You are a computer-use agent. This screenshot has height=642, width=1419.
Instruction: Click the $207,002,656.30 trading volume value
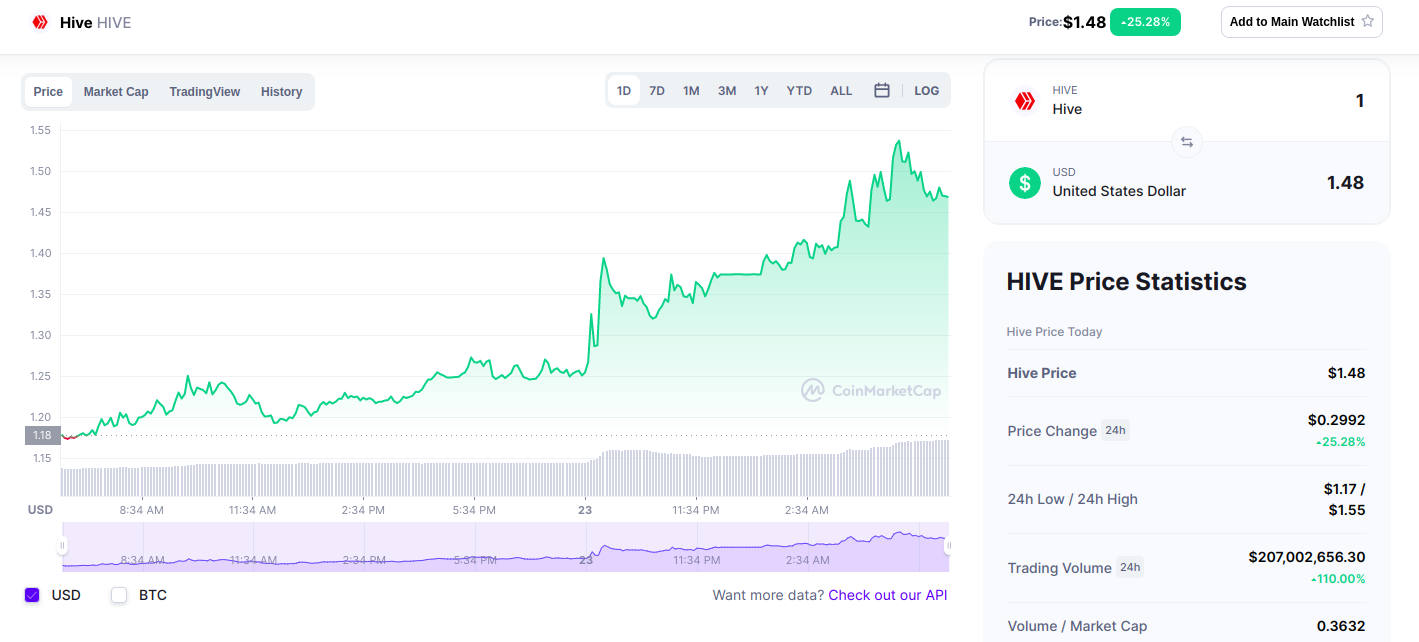click(1307, 556)
